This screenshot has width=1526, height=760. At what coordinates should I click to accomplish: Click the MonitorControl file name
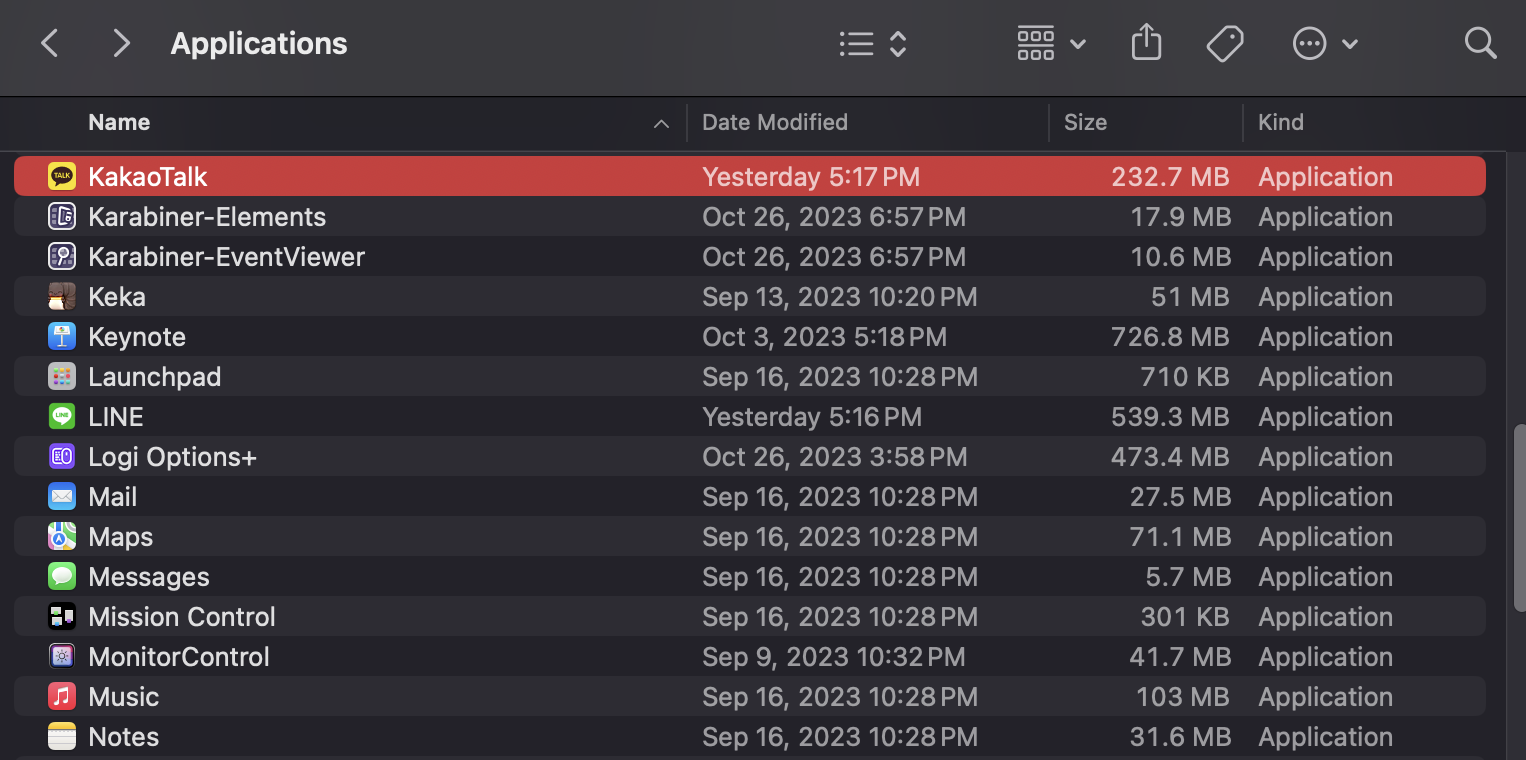pos(179,657)
